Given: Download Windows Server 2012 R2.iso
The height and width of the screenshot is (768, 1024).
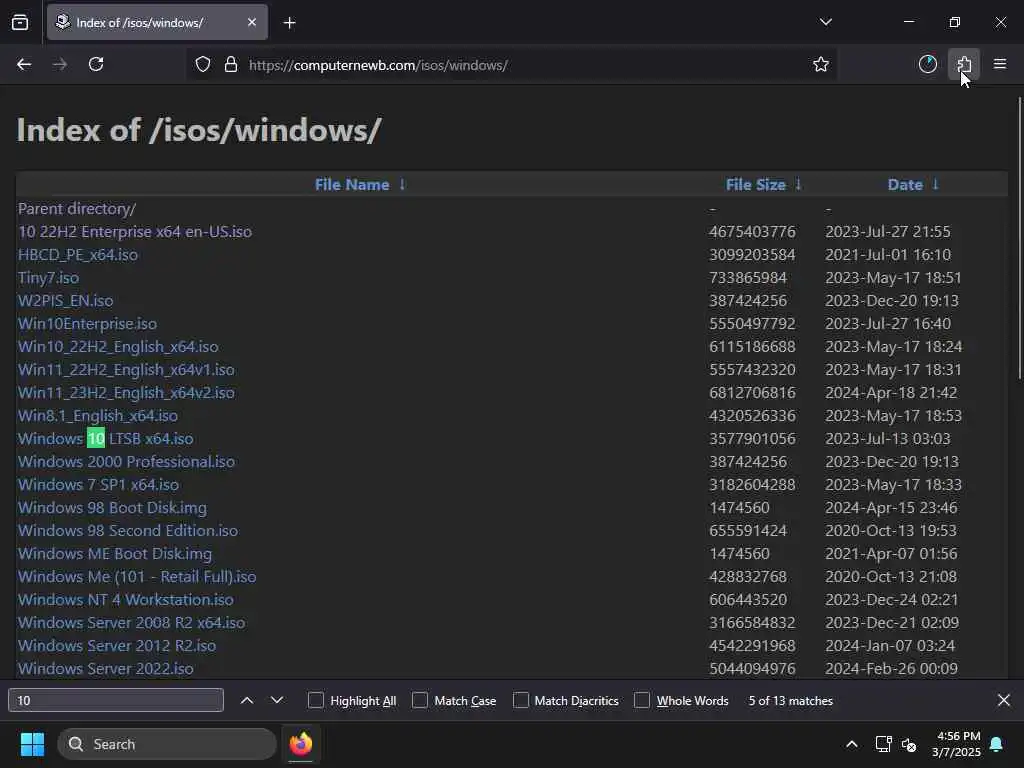Looking at the screenshot, I should [117, 645].
